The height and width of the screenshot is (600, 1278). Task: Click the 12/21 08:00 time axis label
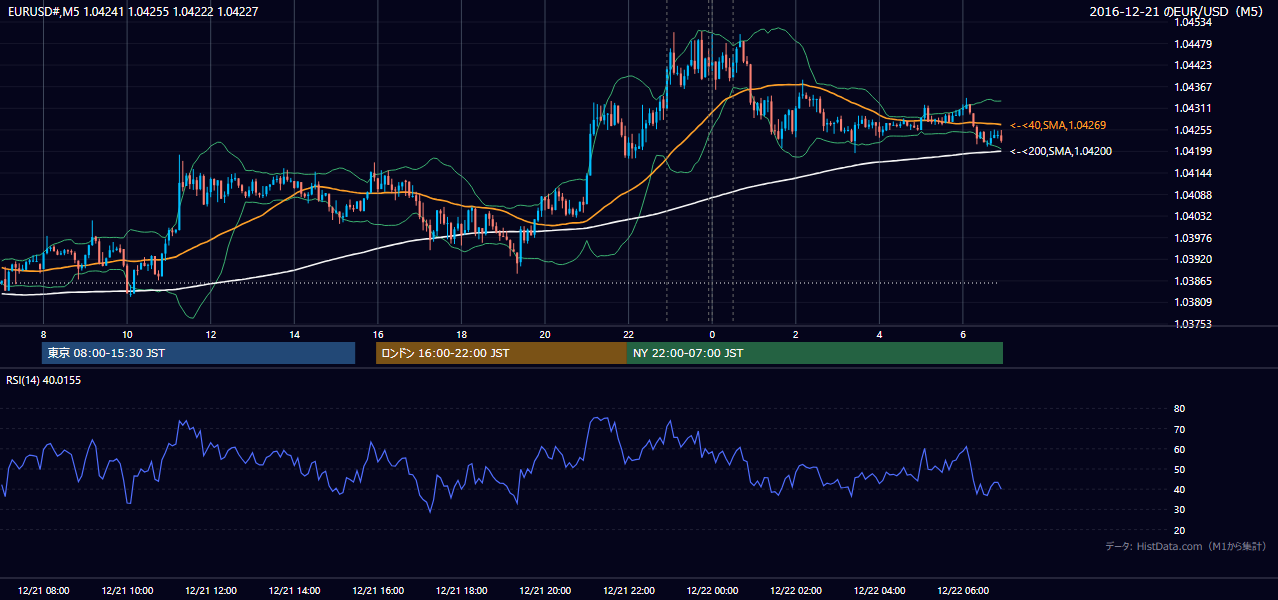pos(44,591)
